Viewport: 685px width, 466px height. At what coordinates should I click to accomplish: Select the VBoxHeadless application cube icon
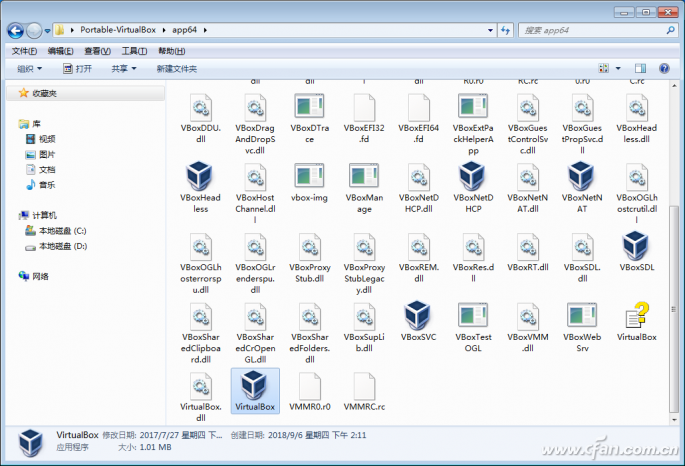pos(200,176)
